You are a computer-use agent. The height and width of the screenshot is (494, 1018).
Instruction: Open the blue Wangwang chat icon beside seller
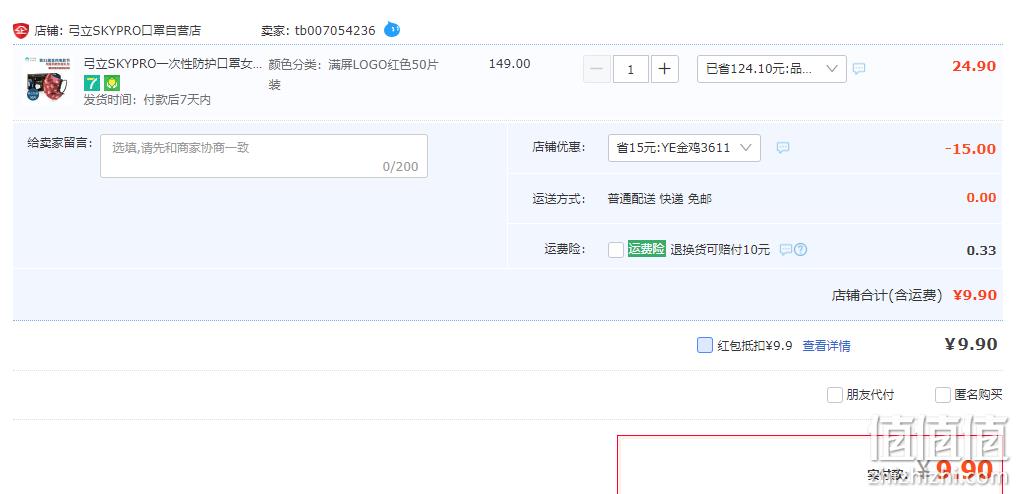392,29
